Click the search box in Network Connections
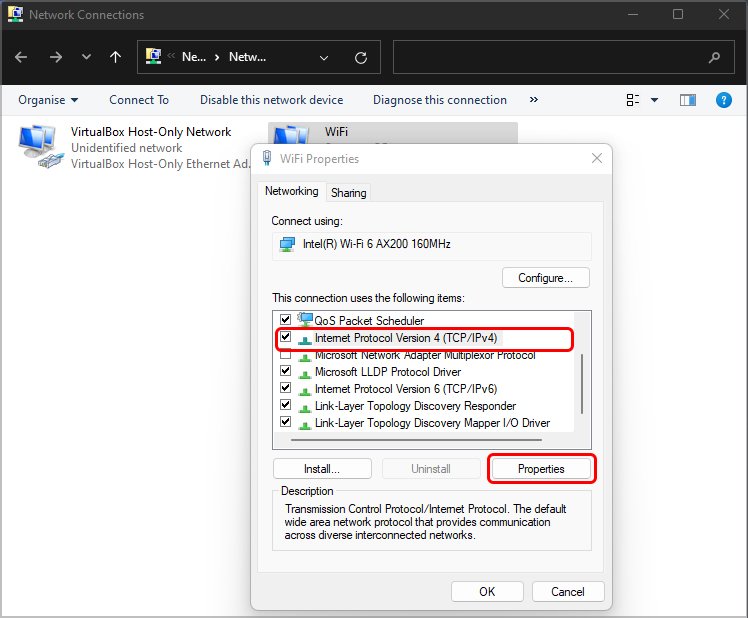The height and width of the screenshot is (618, 748). [x=563, y=57]
